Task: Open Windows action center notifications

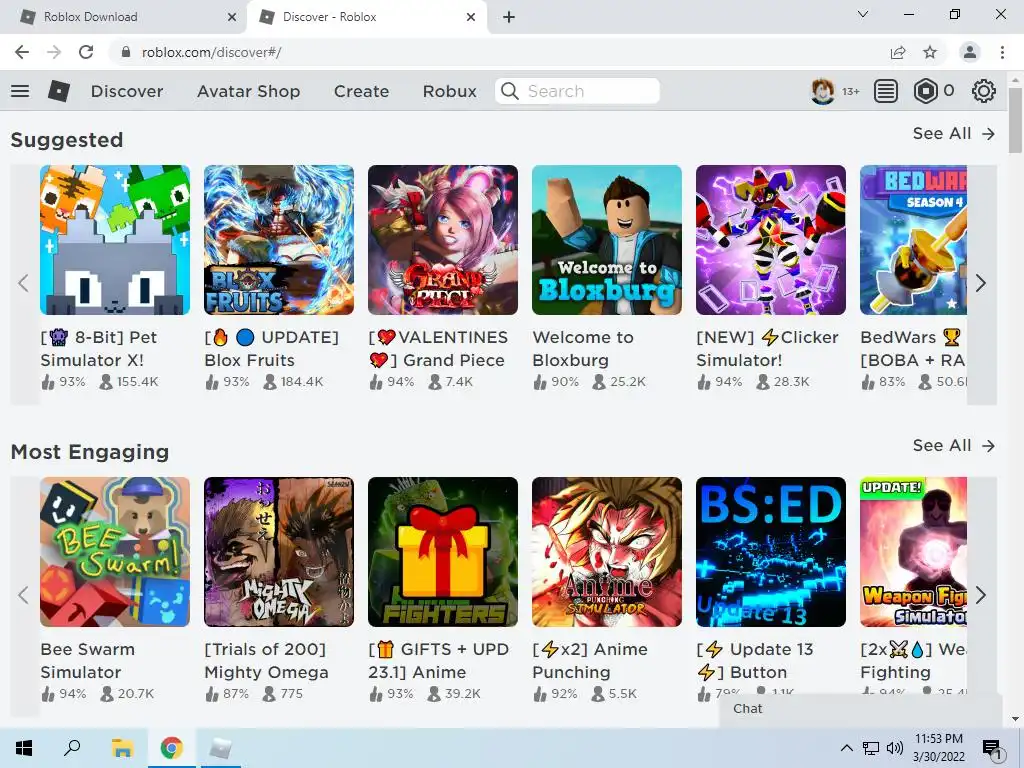Action: coord(992,748)
